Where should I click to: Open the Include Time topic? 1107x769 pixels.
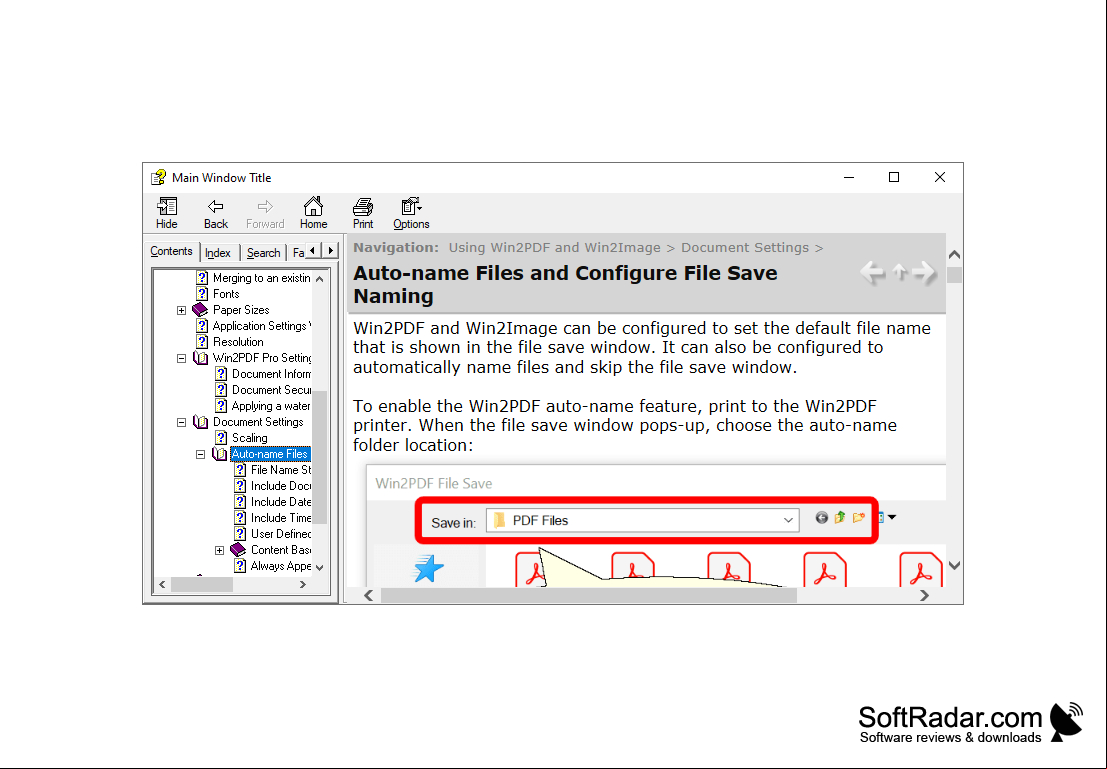(281, 518)
